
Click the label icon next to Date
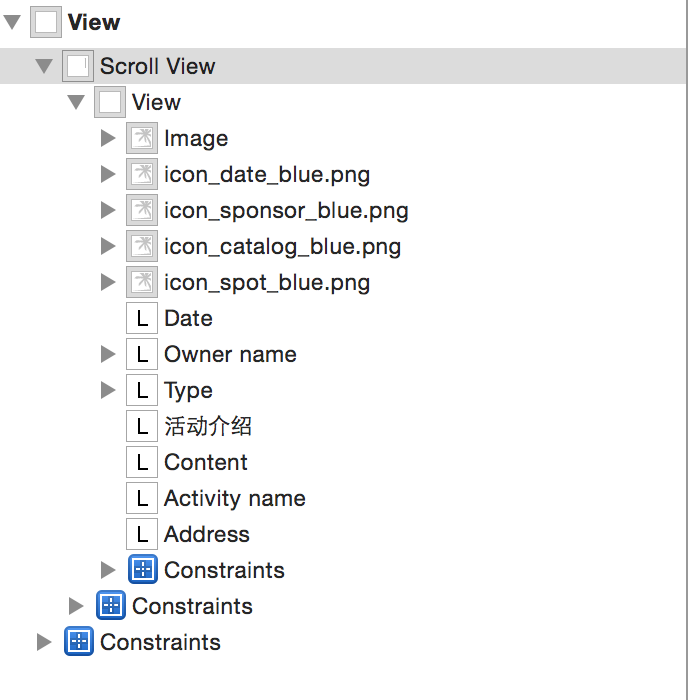(142, 318)
